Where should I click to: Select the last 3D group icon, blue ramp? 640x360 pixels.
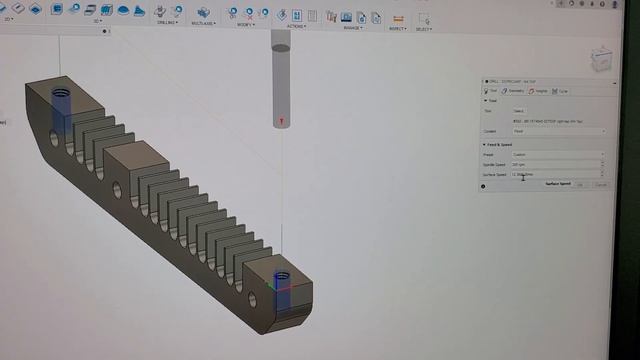[139, 11]
